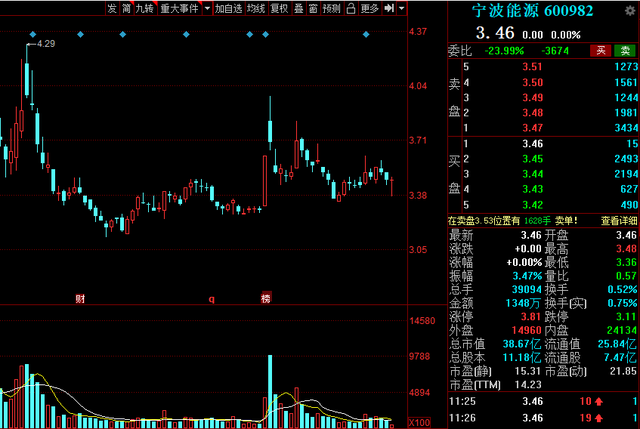Click the 涨停 limit-up price 3.81

coord(531,317)
